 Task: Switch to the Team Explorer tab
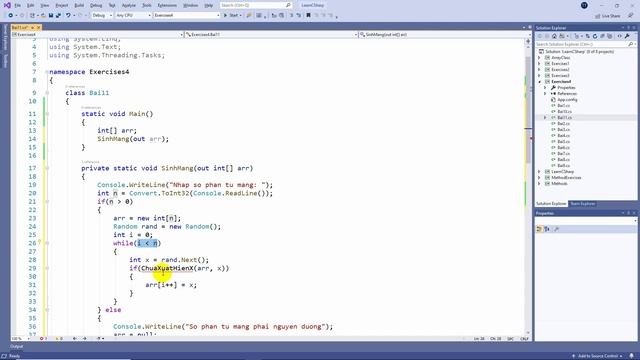point(582,203)
